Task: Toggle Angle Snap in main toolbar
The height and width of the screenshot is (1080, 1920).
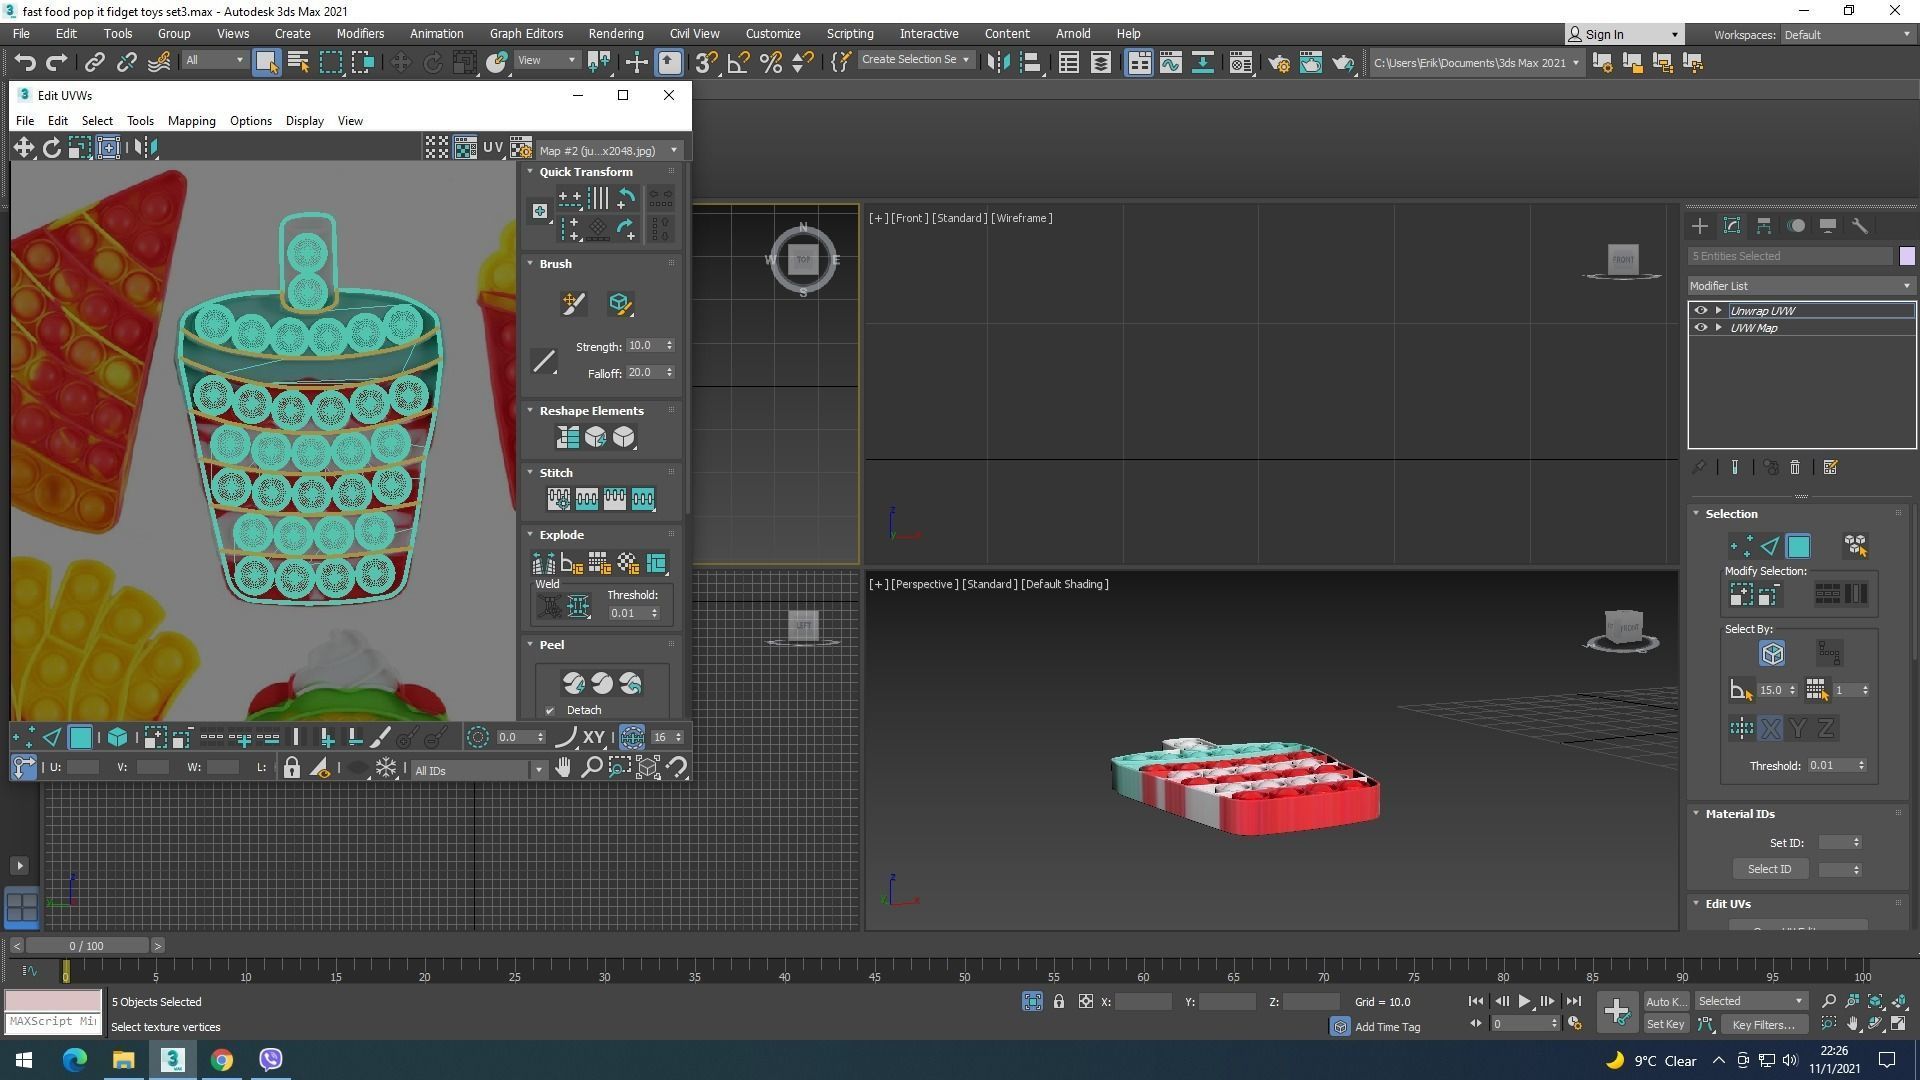Action: coord(738,63)
